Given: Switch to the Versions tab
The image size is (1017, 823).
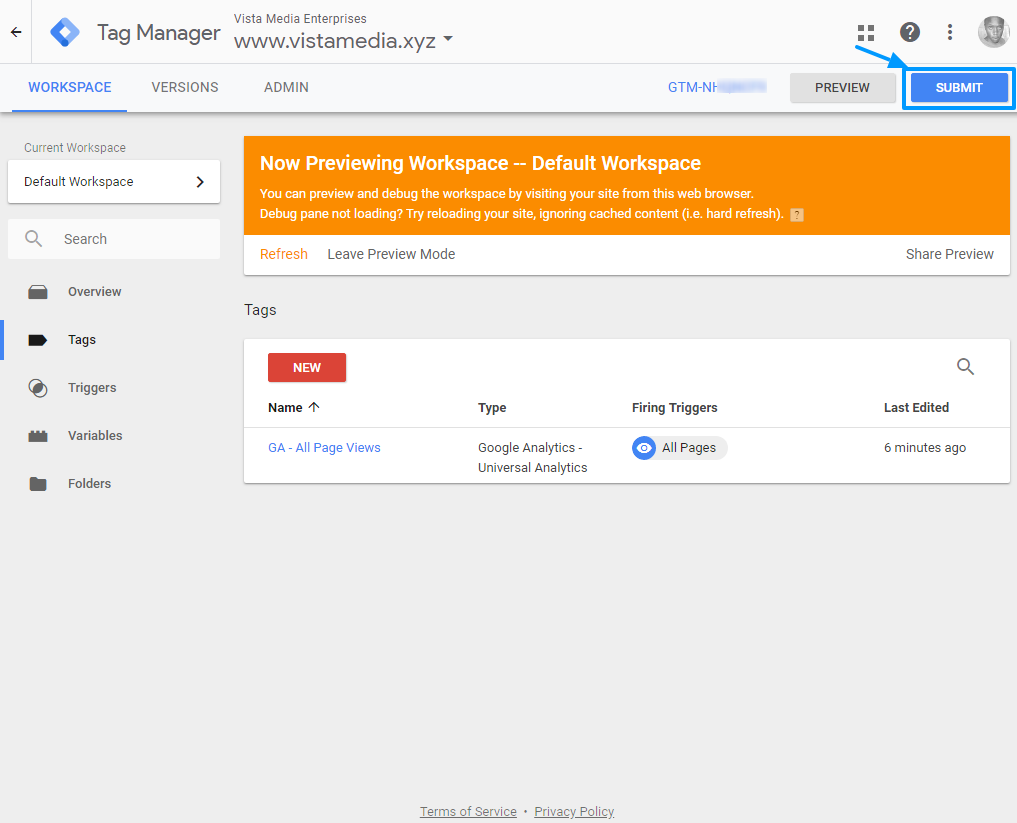Looking at the screenshot, I should tap(185, 87).
